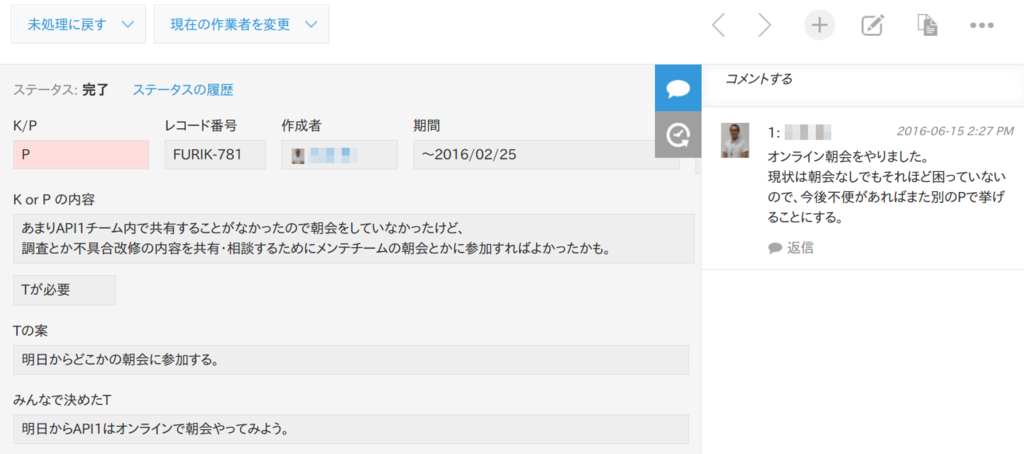Duplicate the record with copy icon
The image size is (1024, 454).
click(x=927, y=25)
